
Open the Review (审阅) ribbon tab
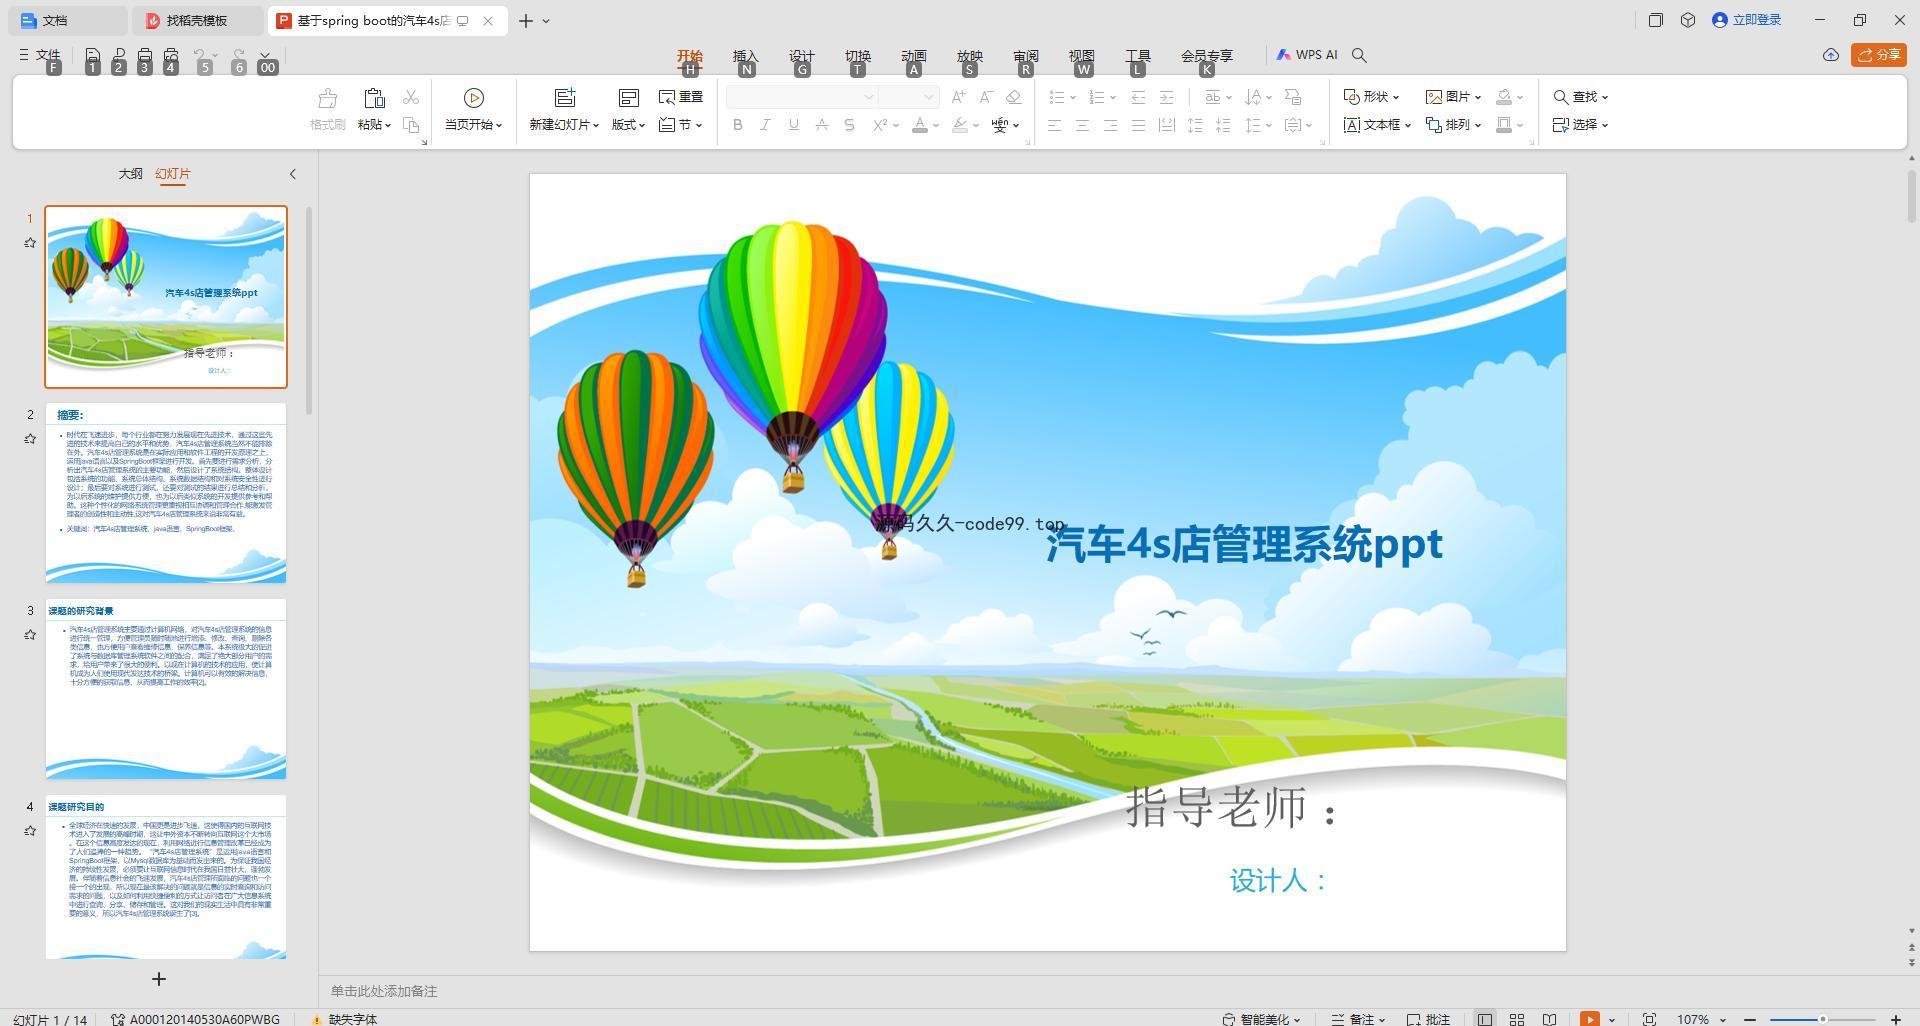1026,56
